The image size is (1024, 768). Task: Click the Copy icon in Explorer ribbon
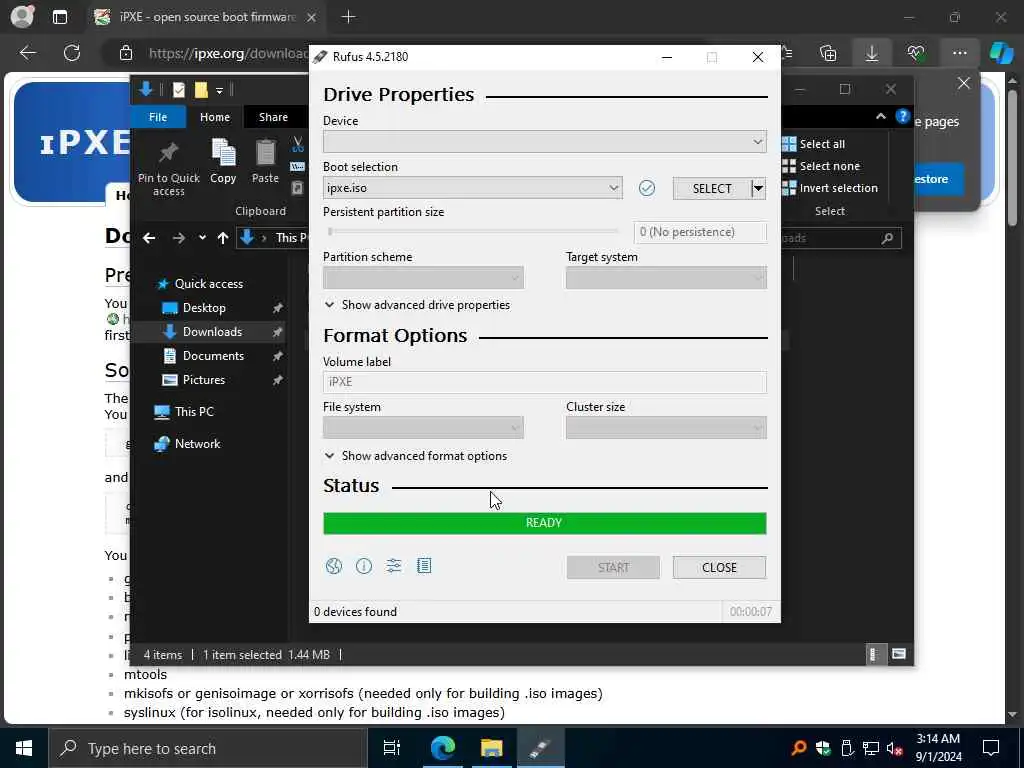tap(223, 161)
